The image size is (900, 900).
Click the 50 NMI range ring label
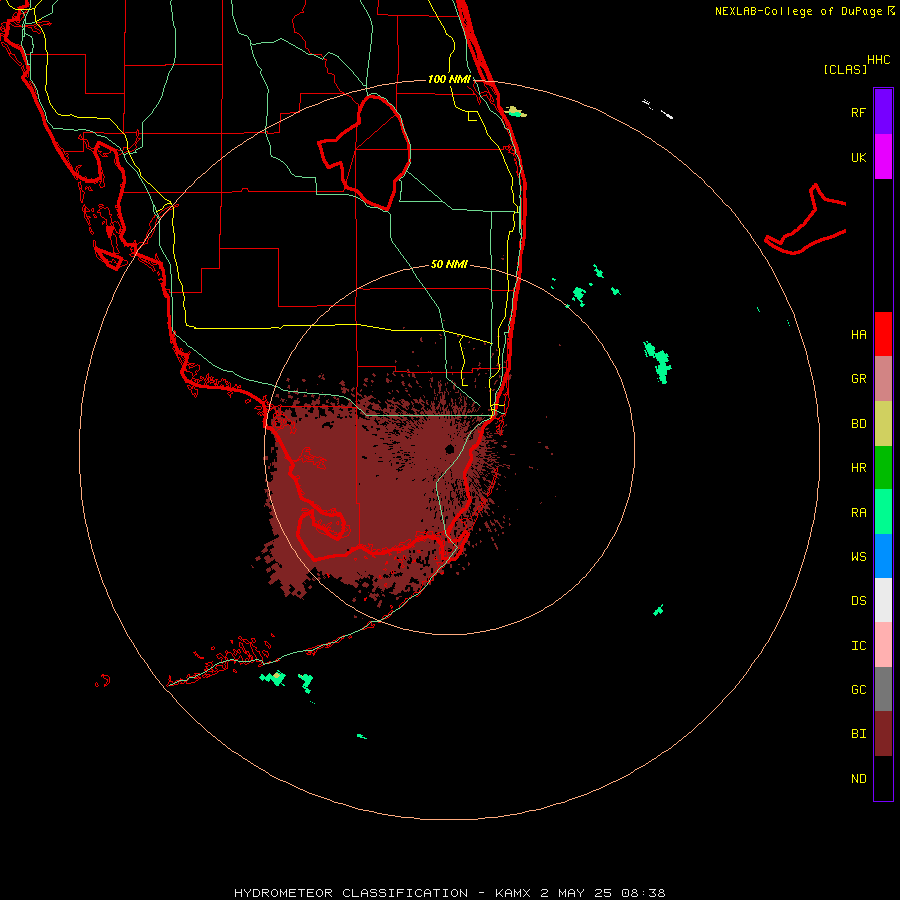click(449, 264)
